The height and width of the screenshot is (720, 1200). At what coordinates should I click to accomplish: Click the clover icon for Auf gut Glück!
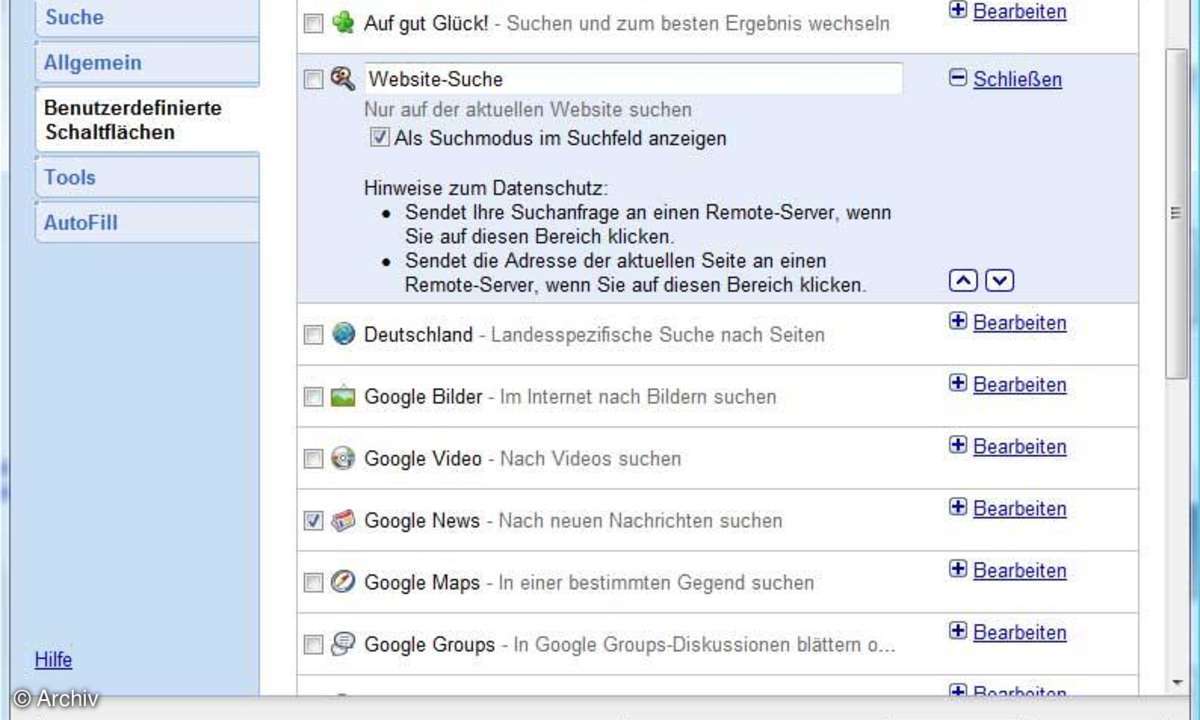[343, 23]
